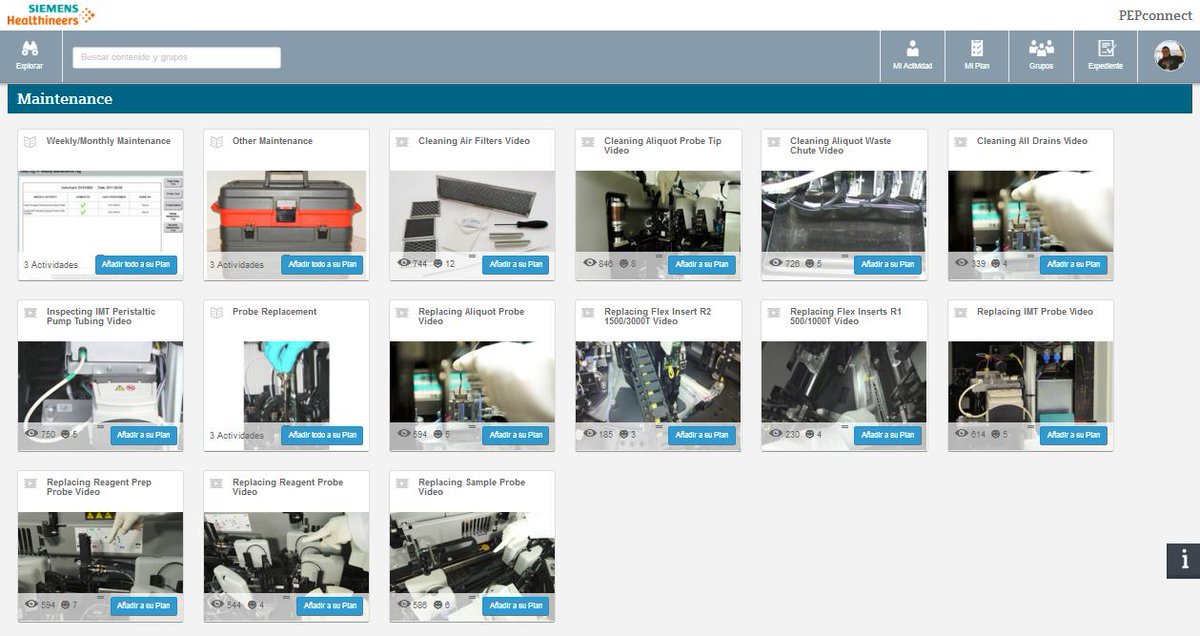Click '3 Actividades' on Other Maintenance card

coord(237,266)
